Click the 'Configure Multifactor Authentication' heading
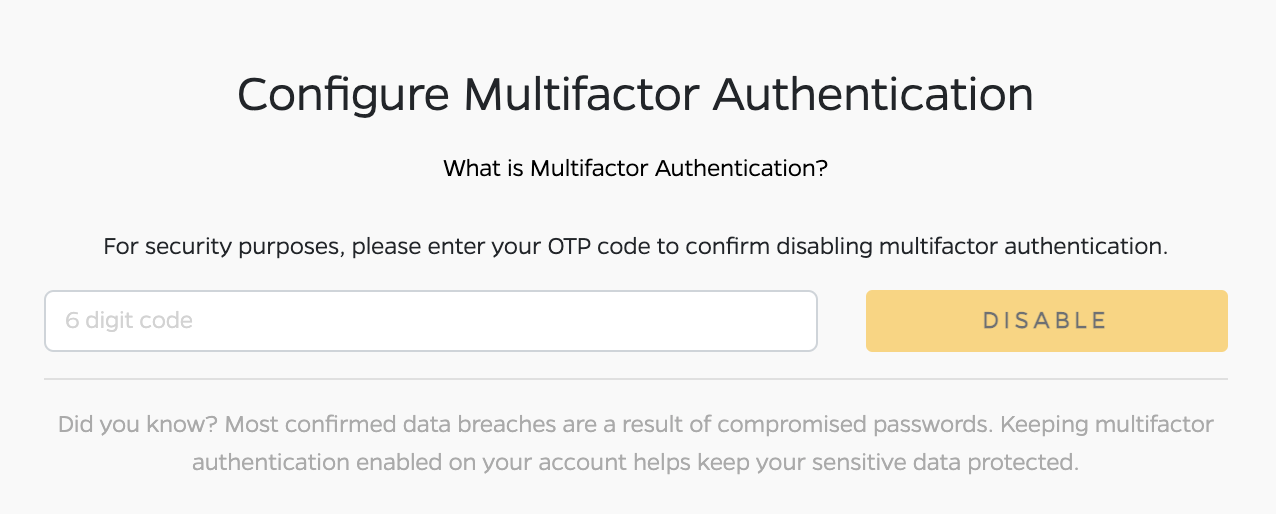The image size is (1276, 514). tap(635, 95)
